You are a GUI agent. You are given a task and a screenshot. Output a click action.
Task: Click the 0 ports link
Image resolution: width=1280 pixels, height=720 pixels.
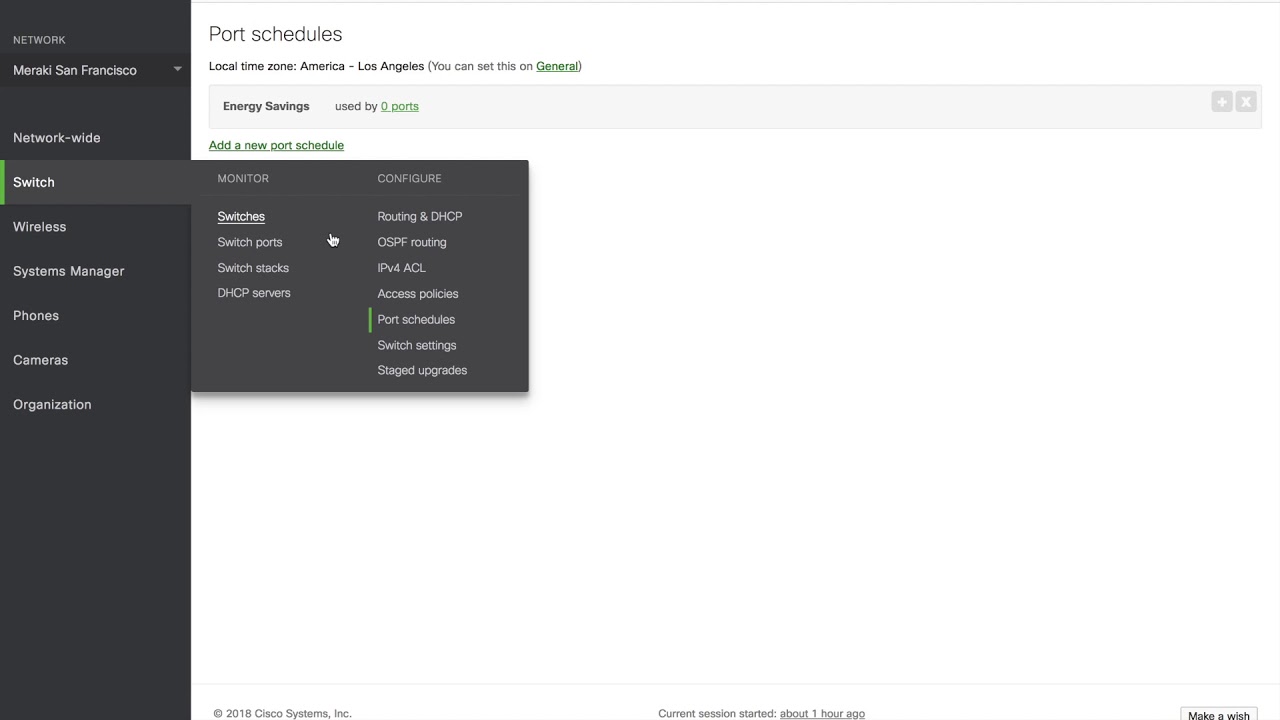(400, 106)
